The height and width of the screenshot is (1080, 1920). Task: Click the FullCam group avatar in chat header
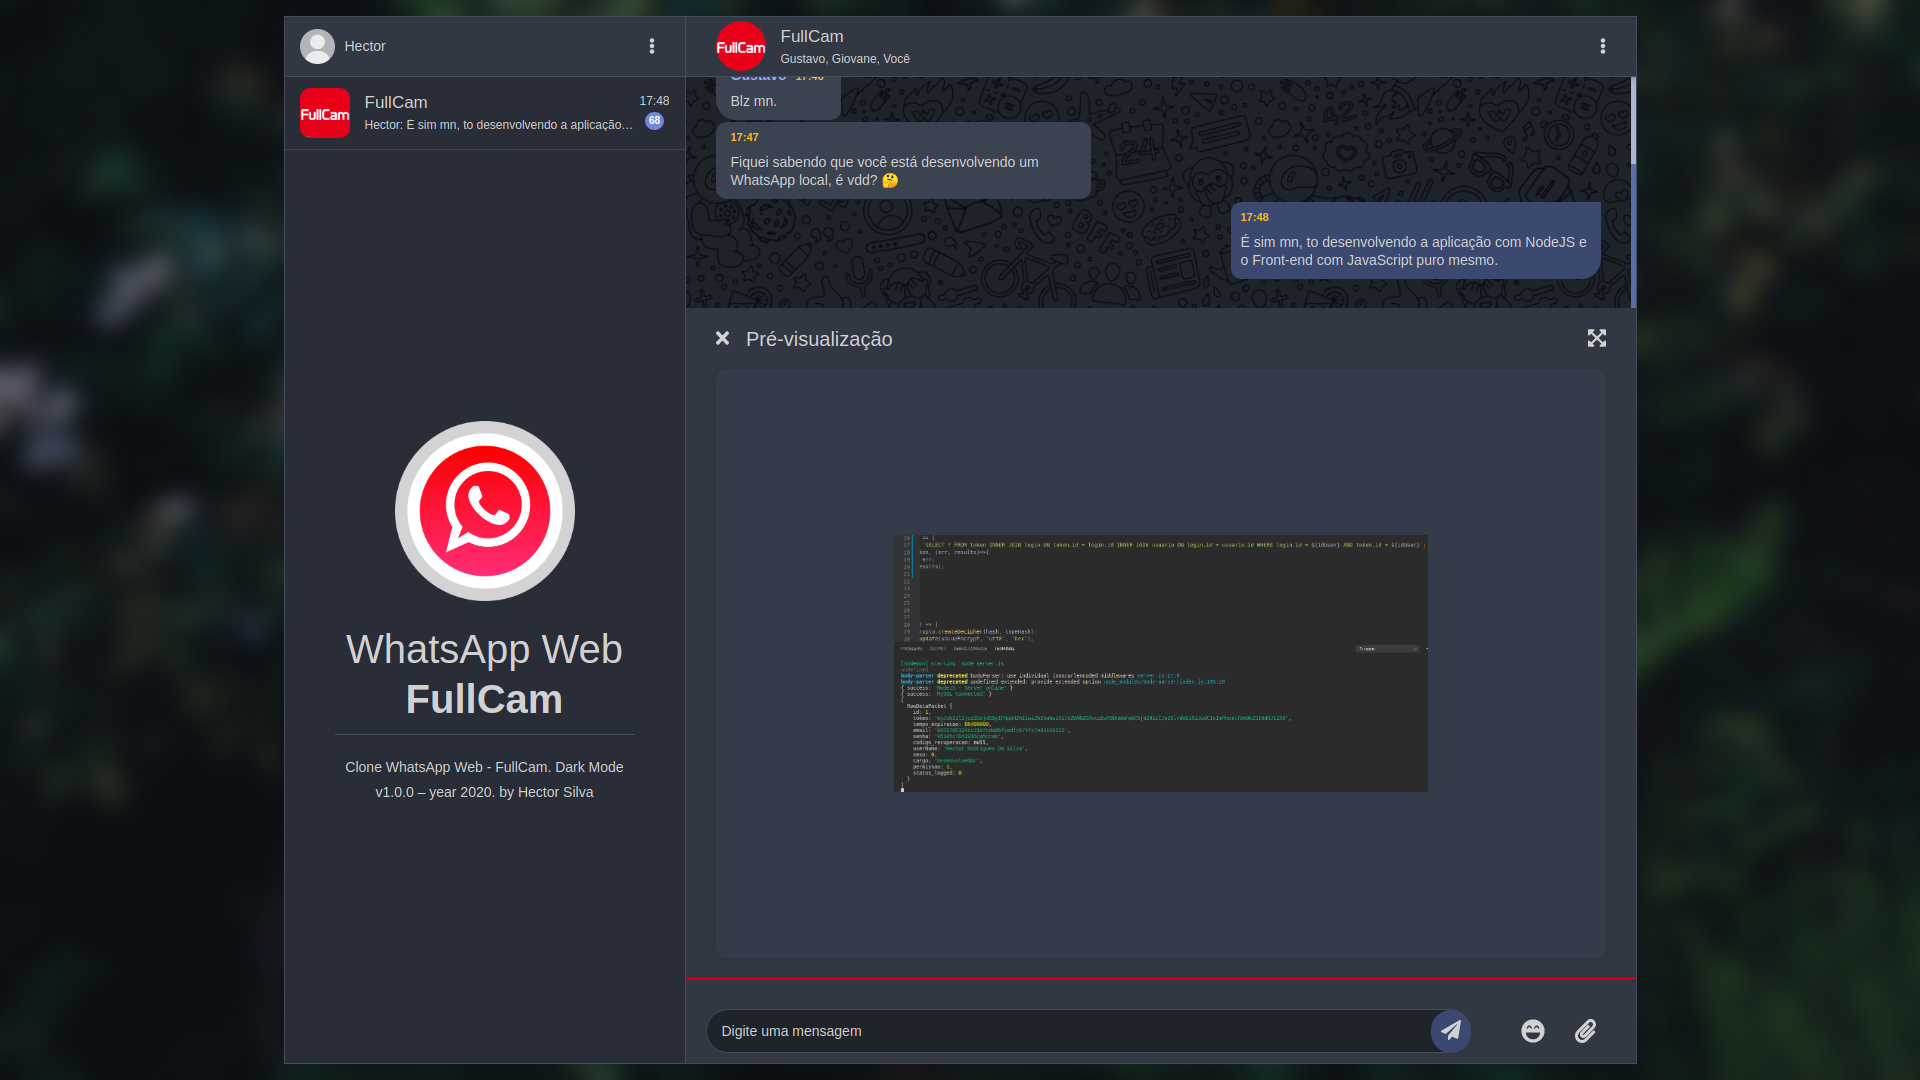[741, 46]
